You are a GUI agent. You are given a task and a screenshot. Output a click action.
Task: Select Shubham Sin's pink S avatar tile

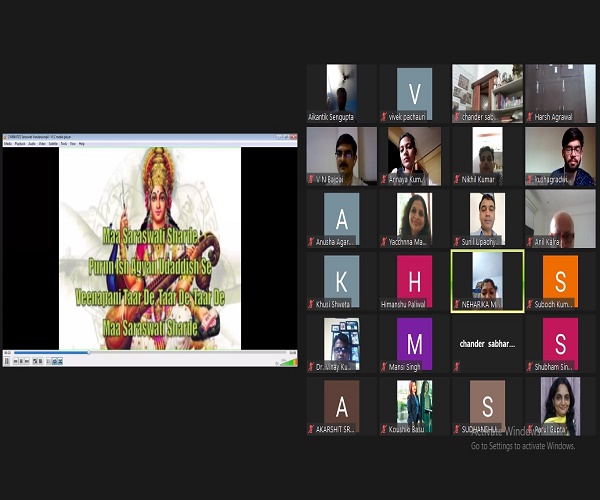(560, 344)
